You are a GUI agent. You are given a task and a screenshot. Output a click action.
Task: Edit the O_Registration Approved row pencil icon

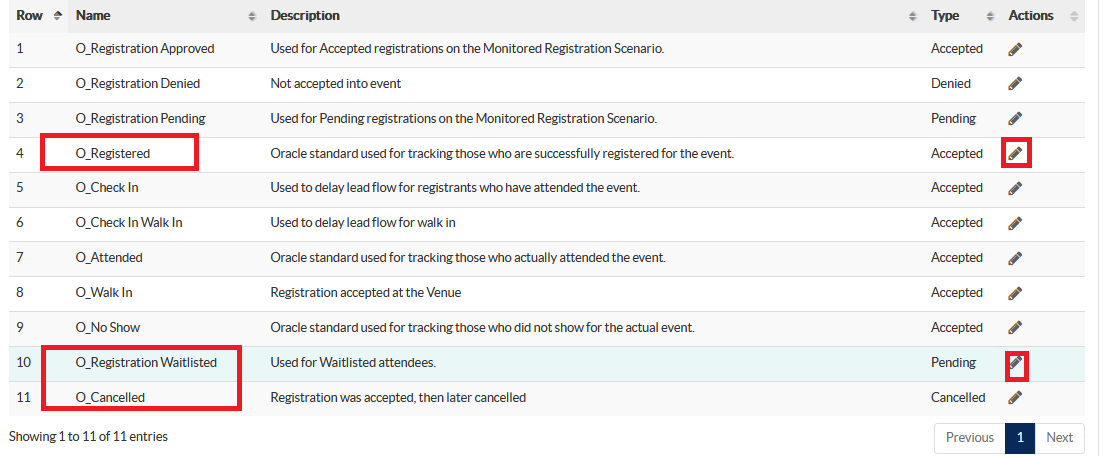click(1015, 49)
